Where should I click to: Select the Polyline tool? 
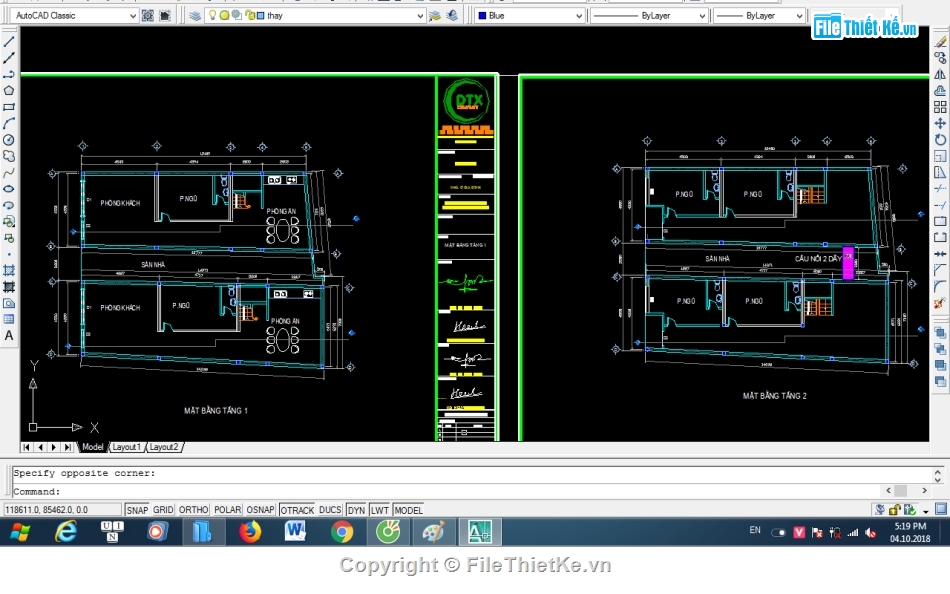(8, 75)
